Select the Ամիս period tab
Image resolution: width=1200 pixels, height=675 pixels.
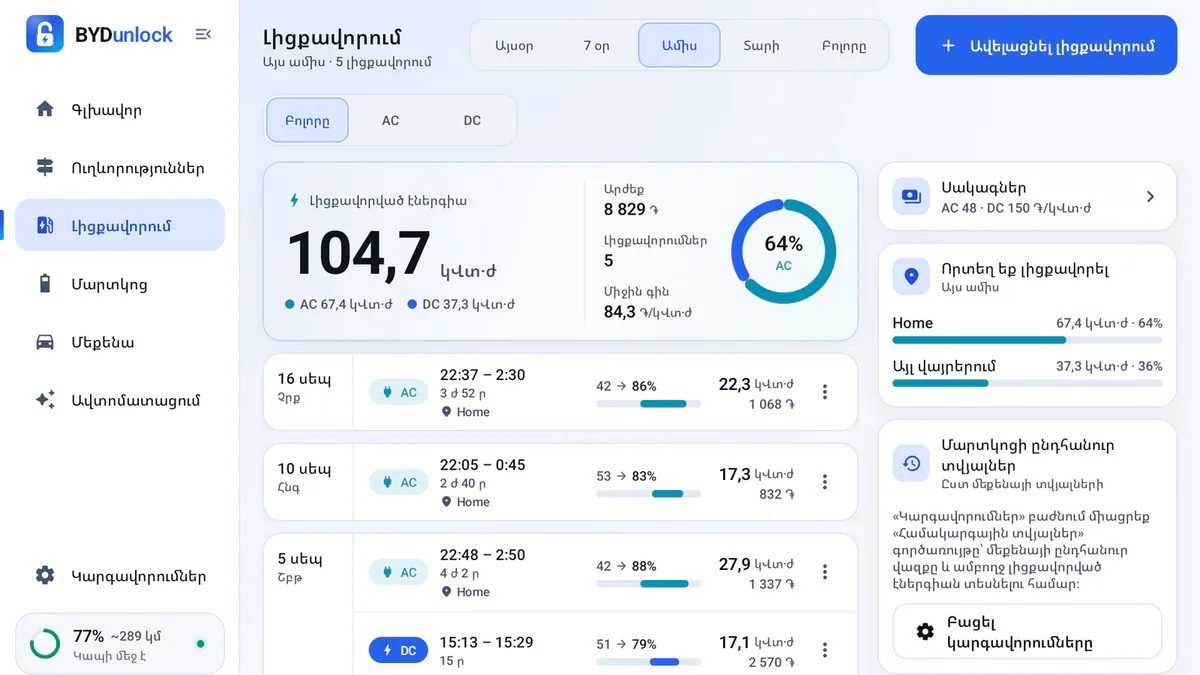[679, 45]
